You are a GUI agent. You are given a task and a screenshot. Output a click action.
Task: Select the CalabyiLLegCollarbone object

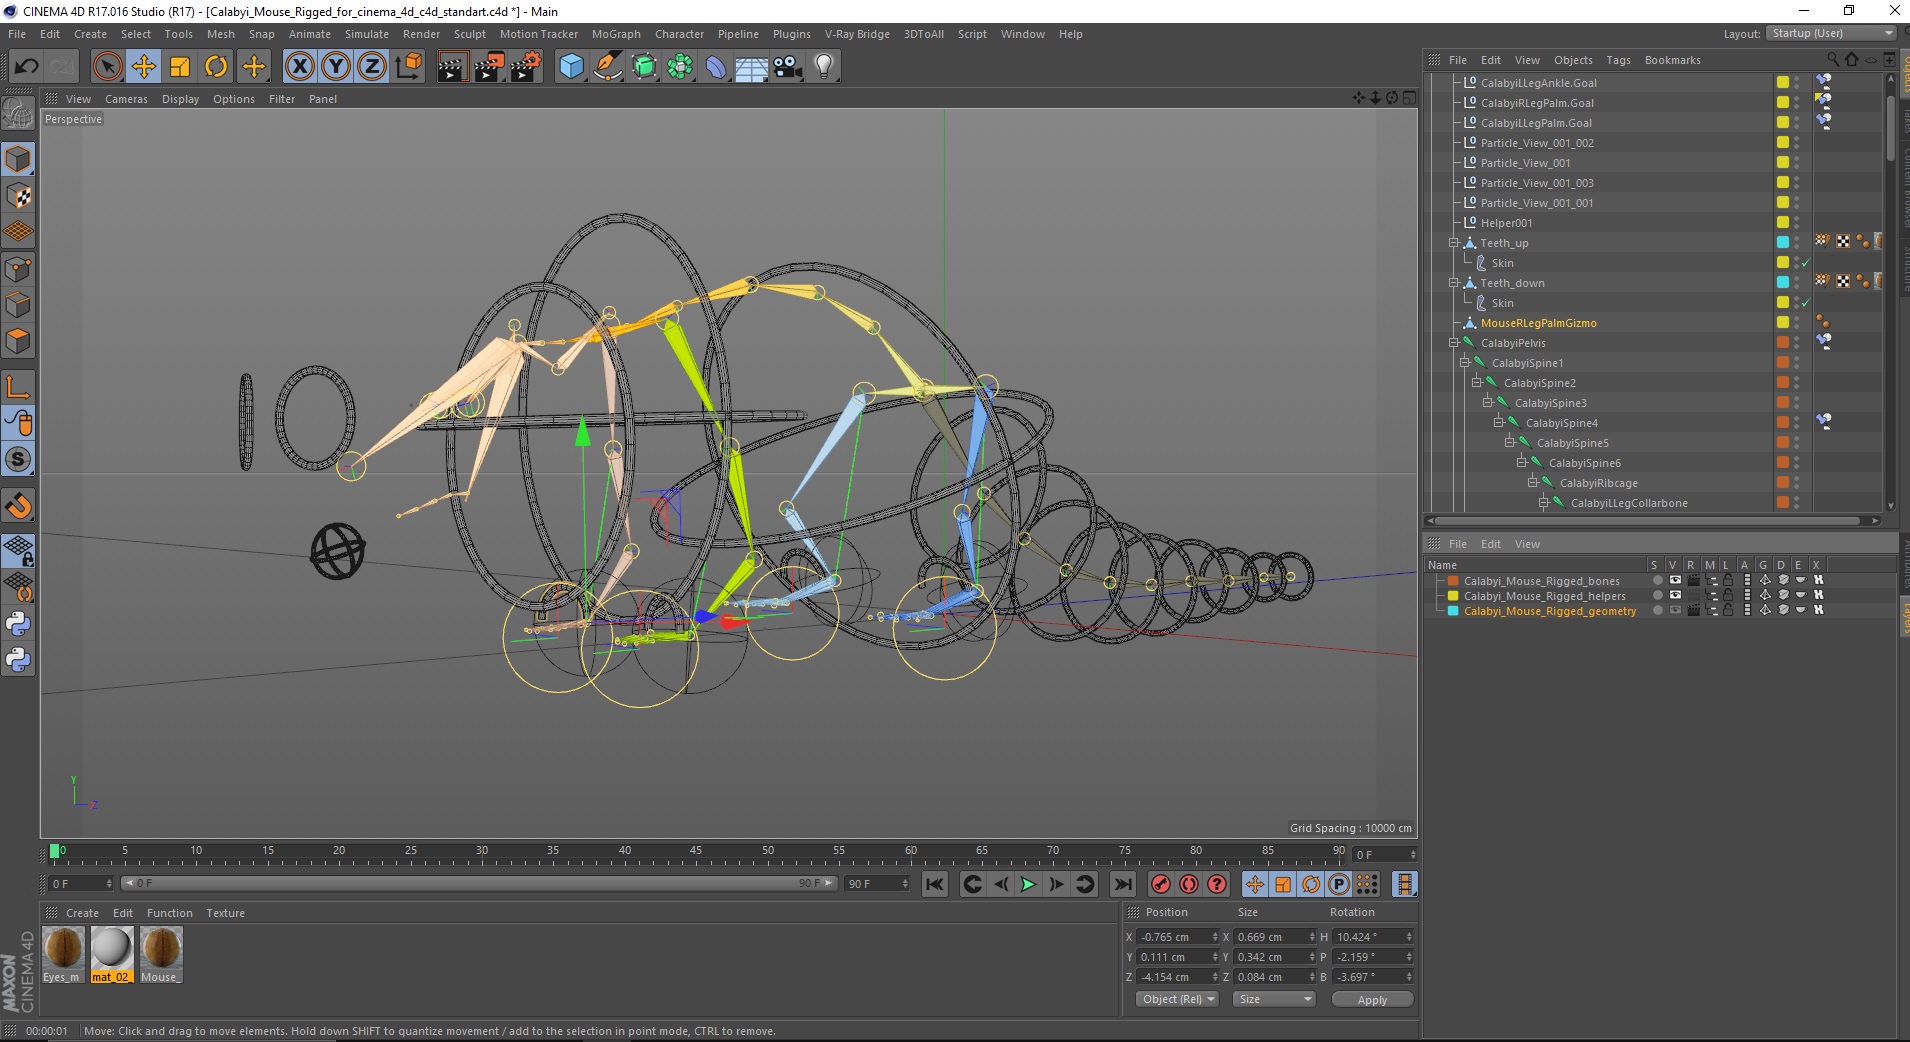coord(1628,503)
